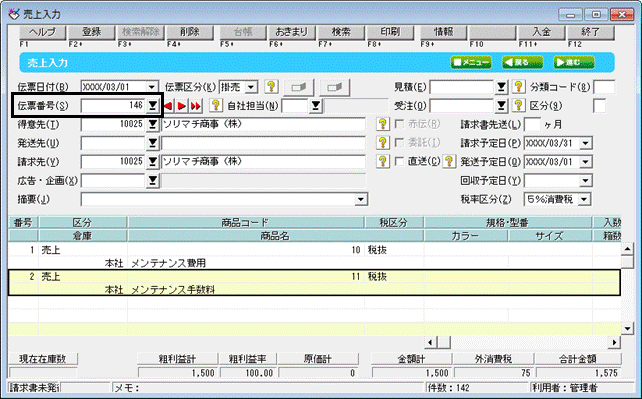This screenshot has width=642, height=399.
Task: Click the メモ status bar field
Action: 268,388
